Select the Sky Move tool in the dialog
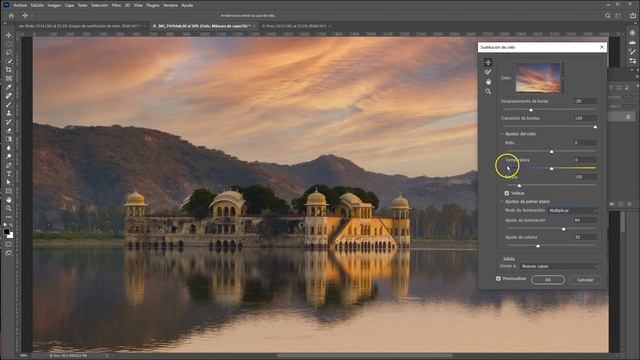The image size is (640, 360). click(488, 62)
